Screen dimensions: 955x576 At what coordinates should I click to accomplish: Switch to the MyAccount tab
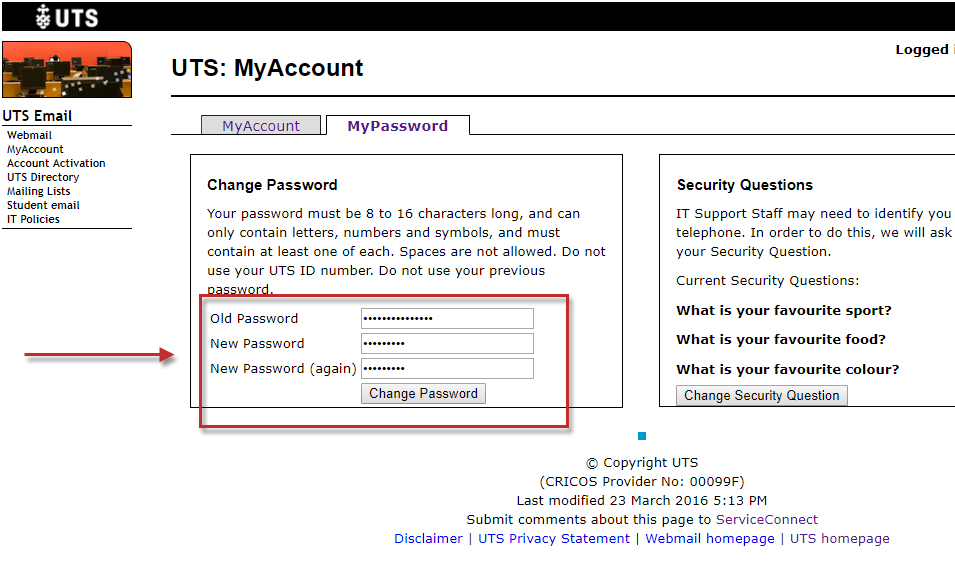[261, 126]
